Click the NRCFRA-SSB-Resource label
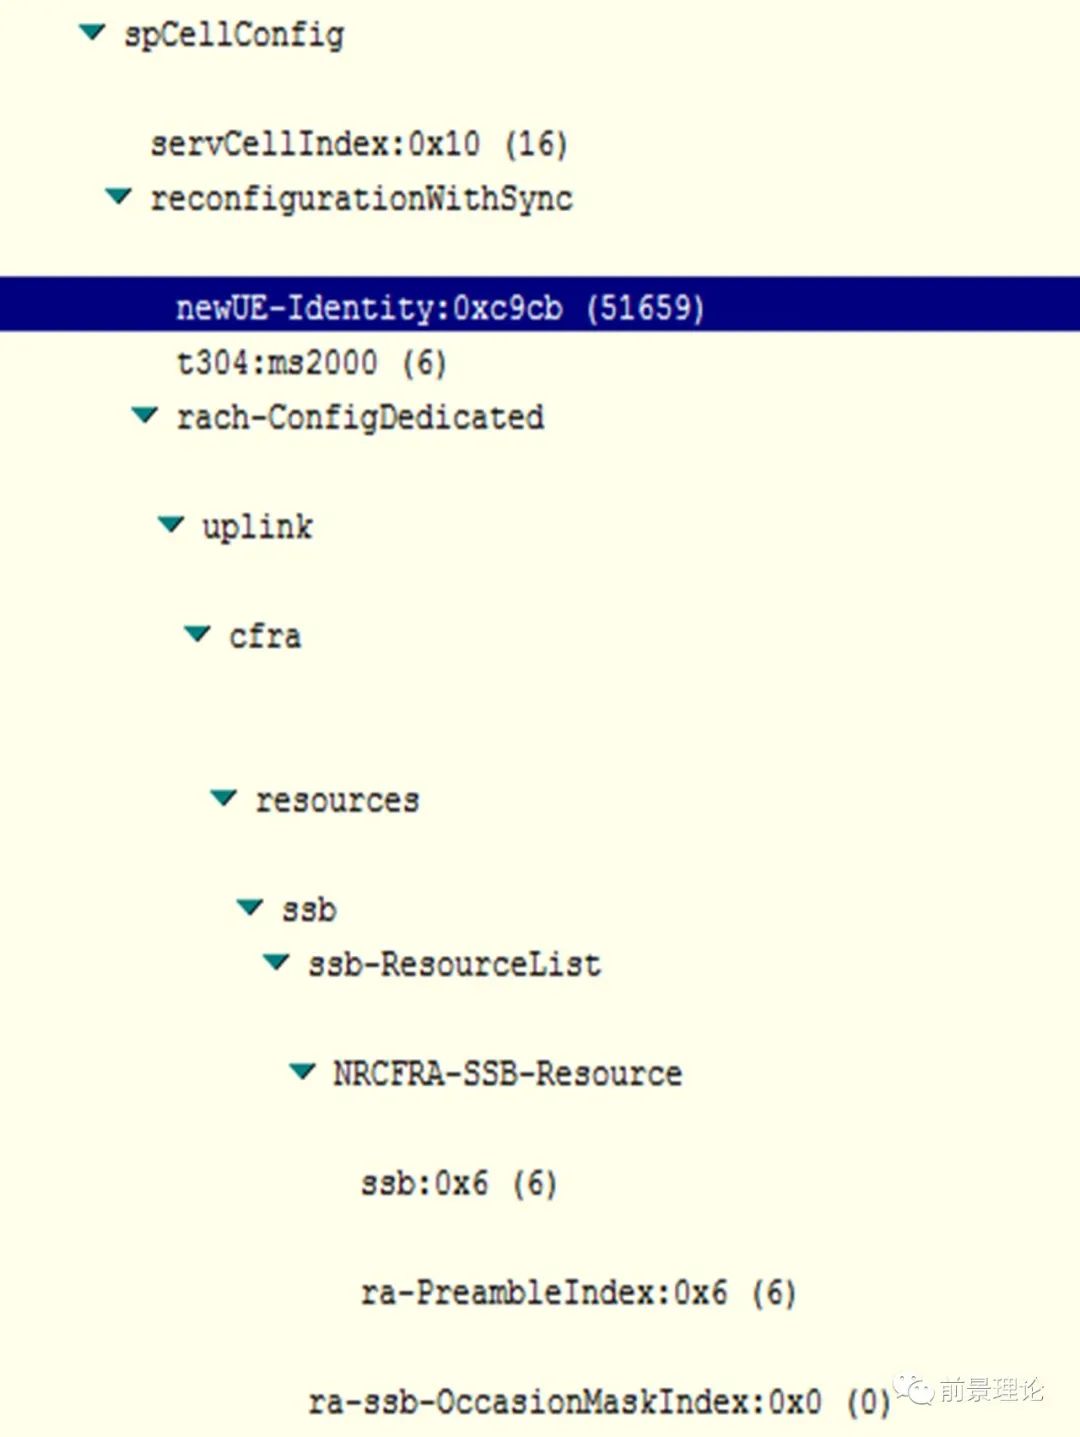 (508, 1074)
